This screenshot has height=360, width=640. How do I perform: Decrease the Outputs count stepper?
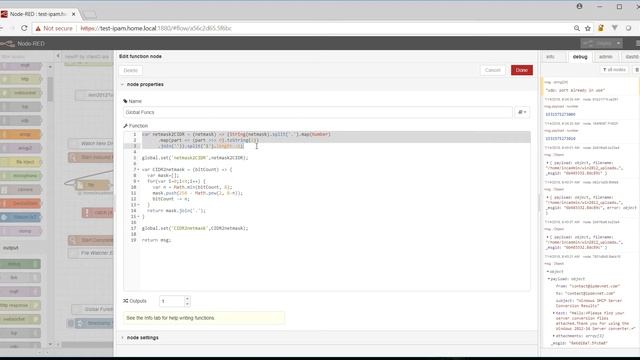point(187,304)
